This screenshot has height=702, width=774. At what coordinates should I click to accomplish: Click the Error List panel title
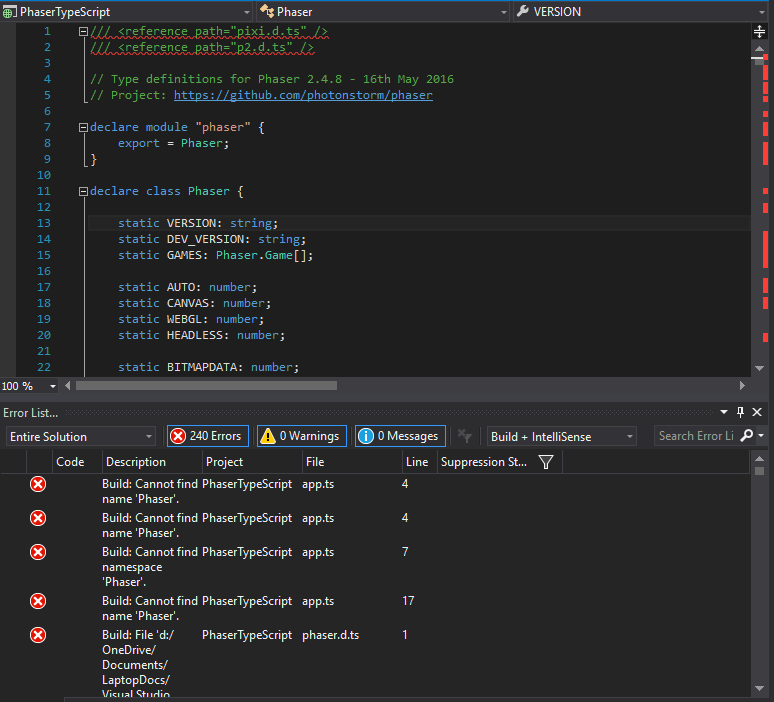(x=30, y=413)
